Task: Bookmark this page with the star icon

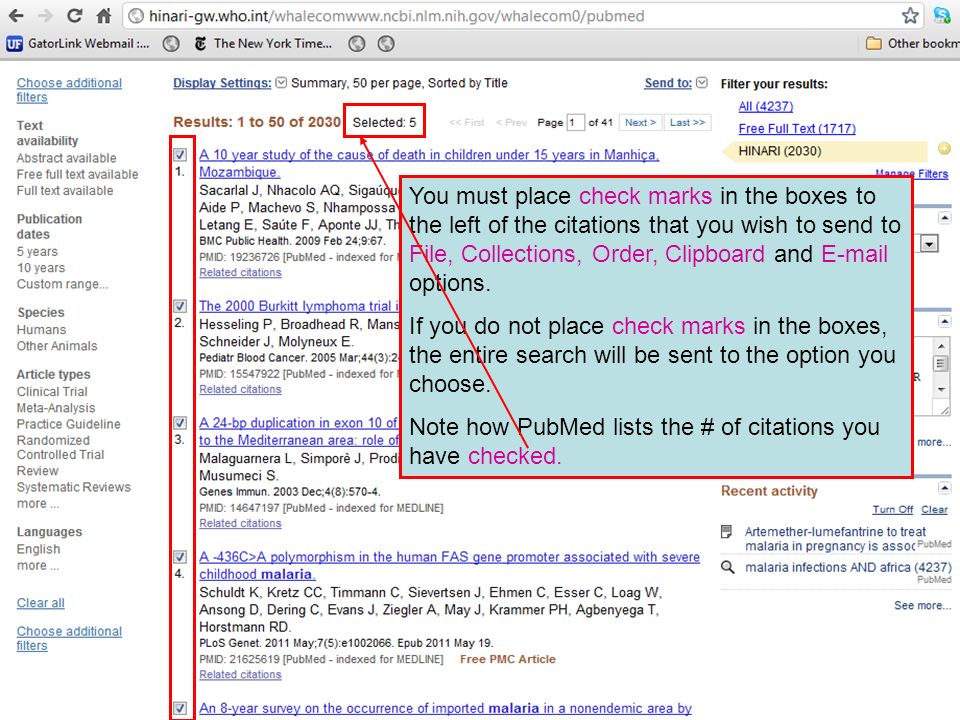Action: (910, 15)
